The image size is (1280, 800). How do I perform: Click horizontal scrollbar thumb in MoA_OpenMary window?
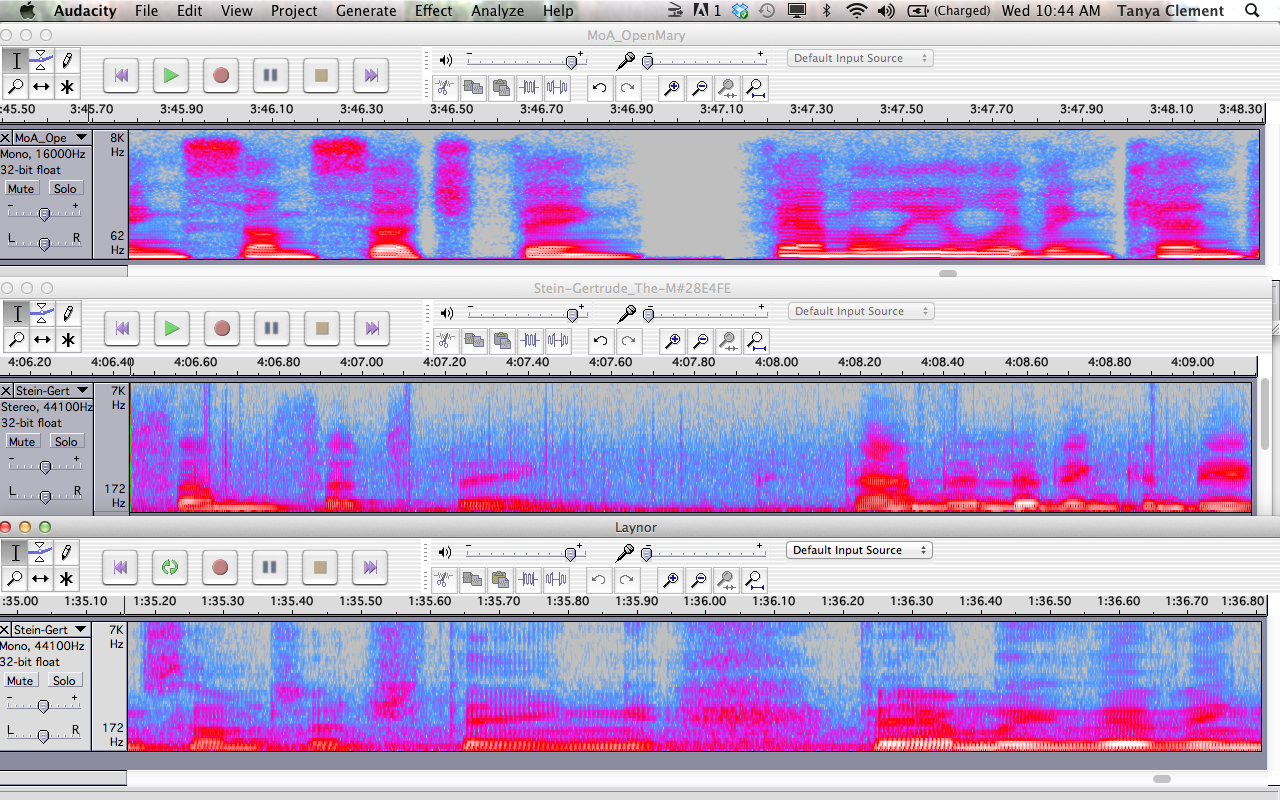tap(948, 273)
